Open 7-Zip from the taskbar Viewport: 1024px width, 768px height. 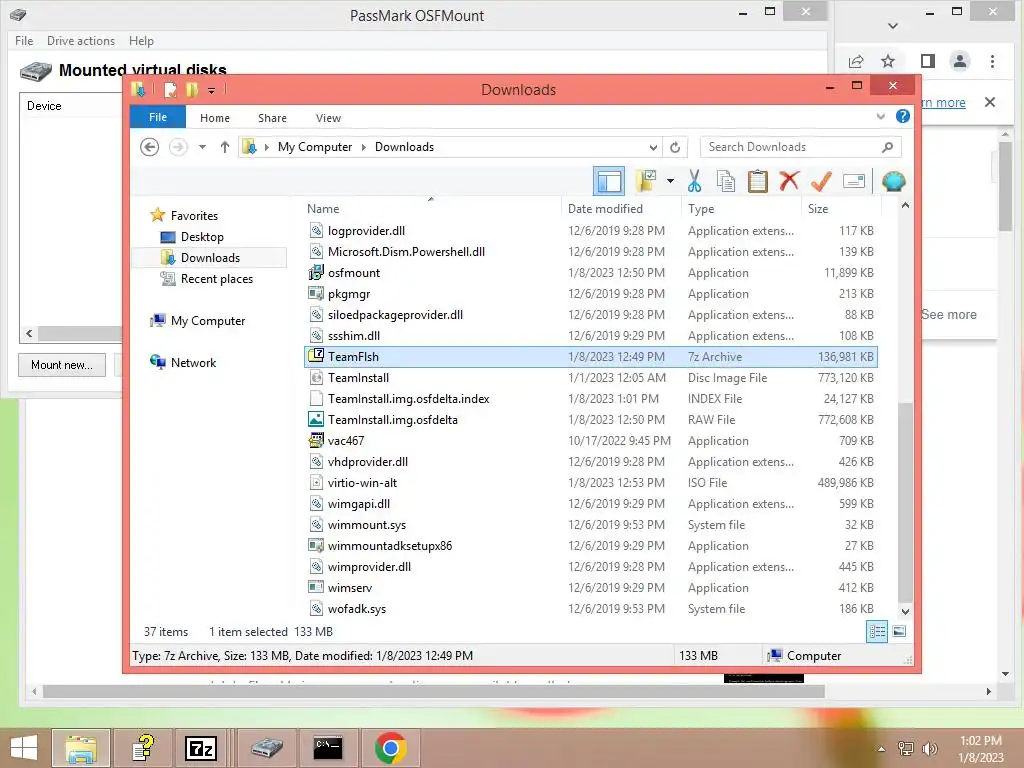point(201,748)
